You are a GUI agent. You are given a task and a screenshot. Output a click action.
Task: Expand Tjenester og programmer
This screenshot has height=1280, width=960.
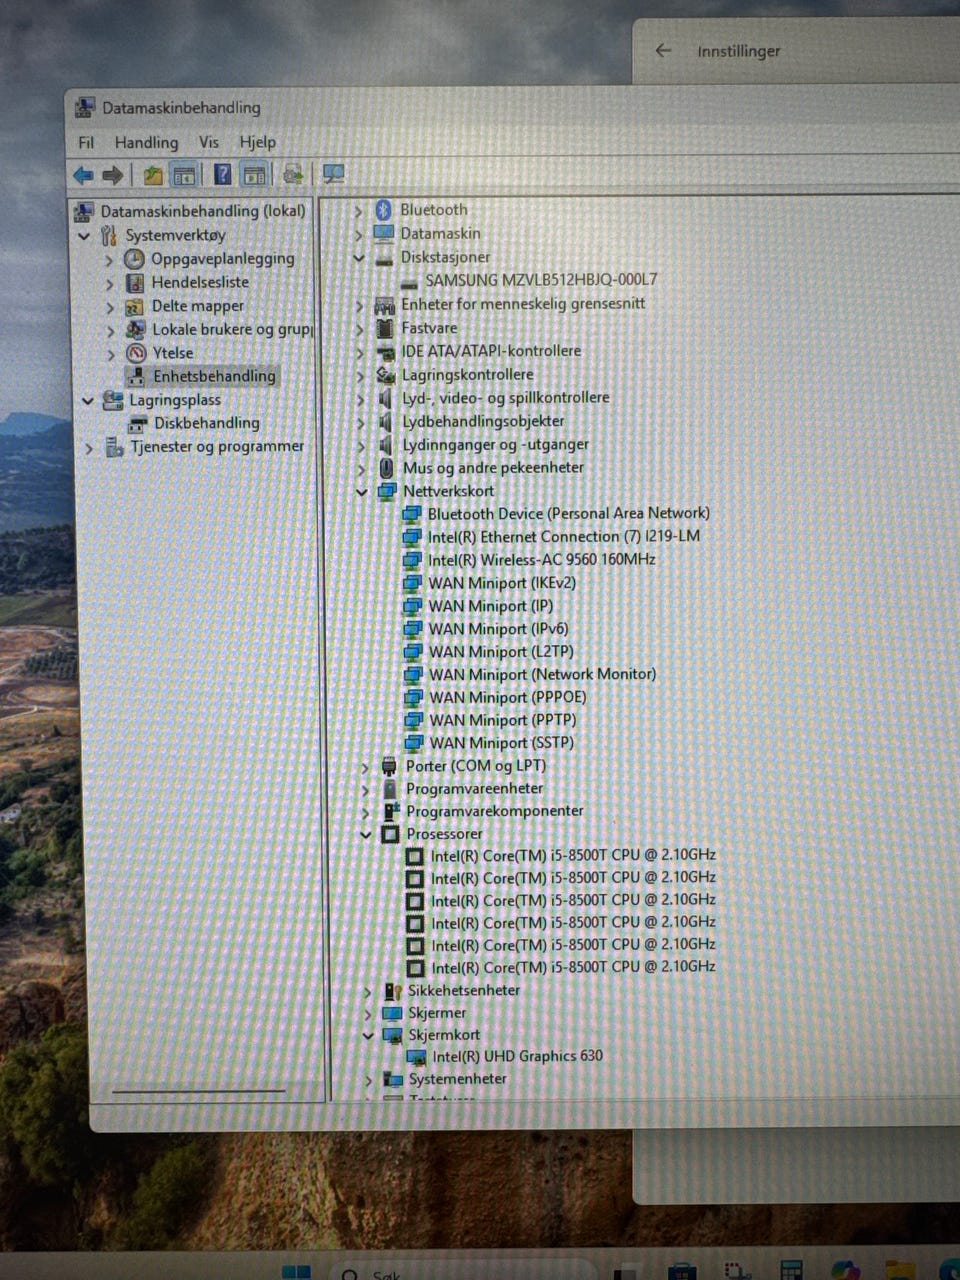coord(89,447)
